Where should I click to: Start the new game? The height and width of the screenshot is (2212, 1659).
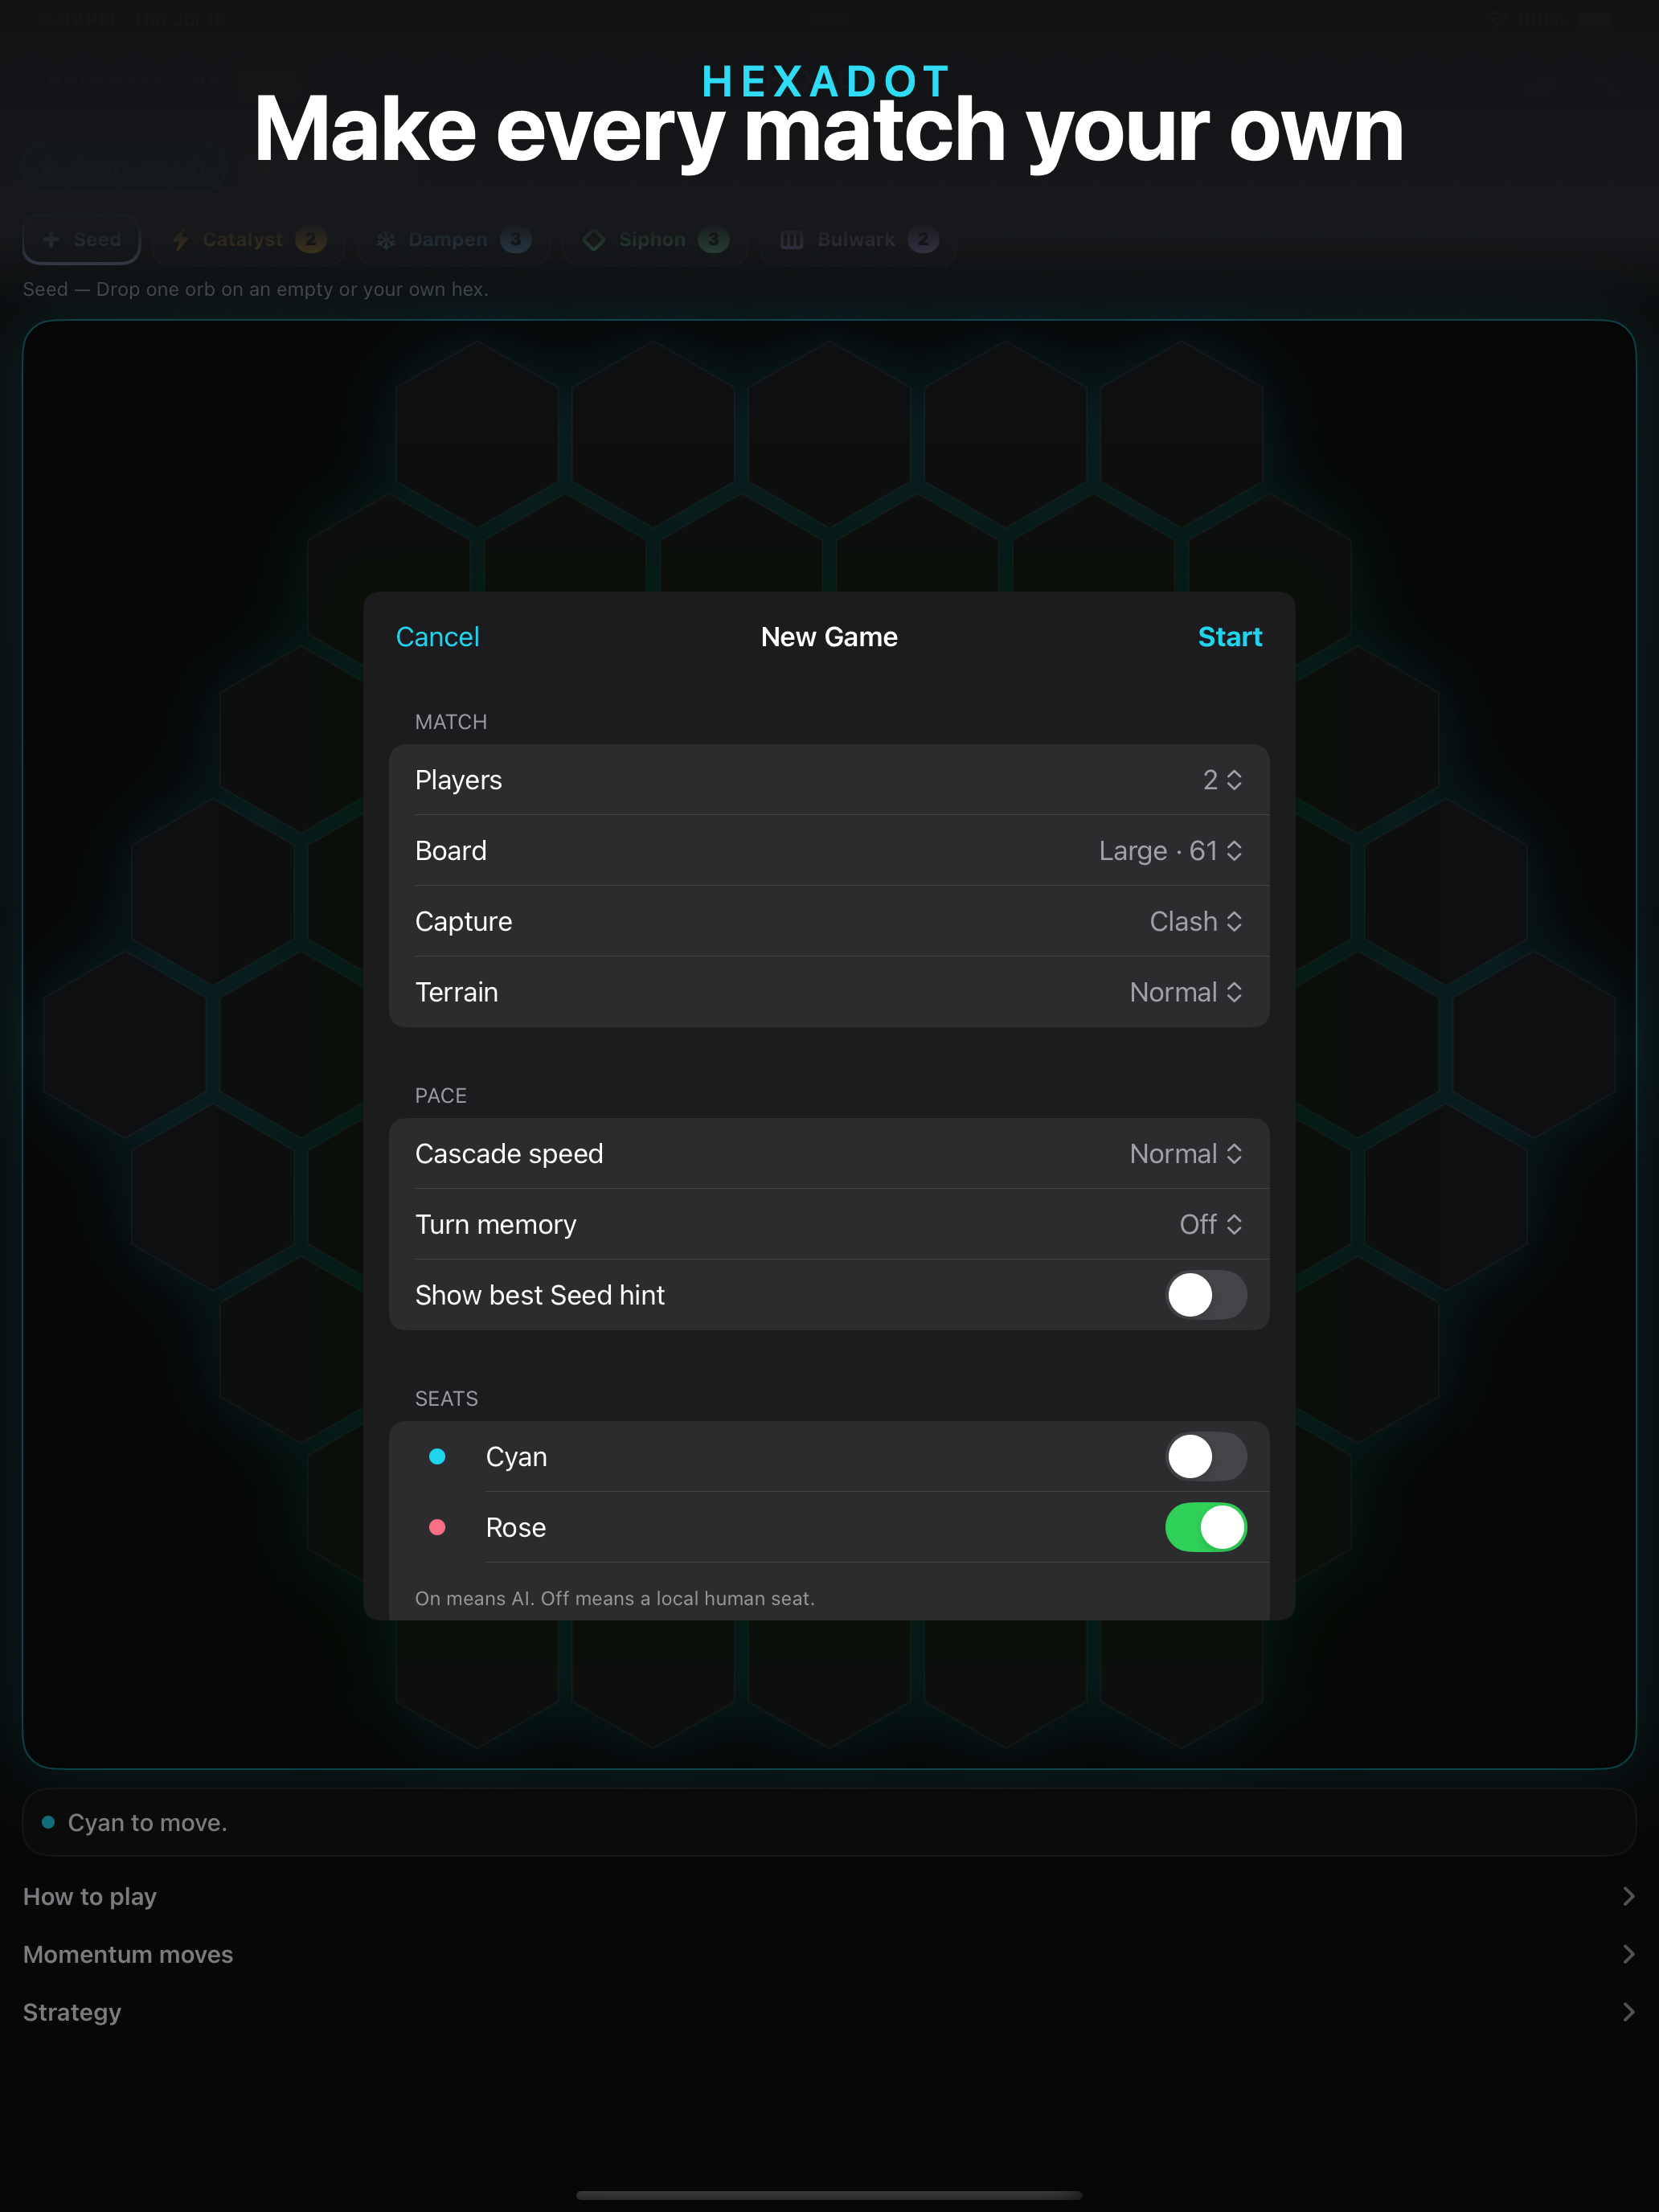(1229, 637)
